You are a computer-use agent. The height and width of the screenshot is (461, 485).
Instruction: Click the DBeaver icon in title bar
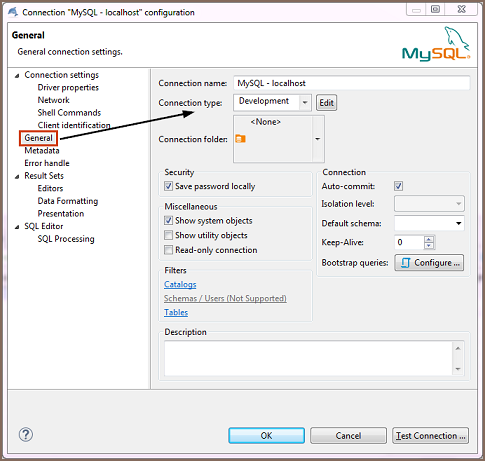[x=13, y=12]
